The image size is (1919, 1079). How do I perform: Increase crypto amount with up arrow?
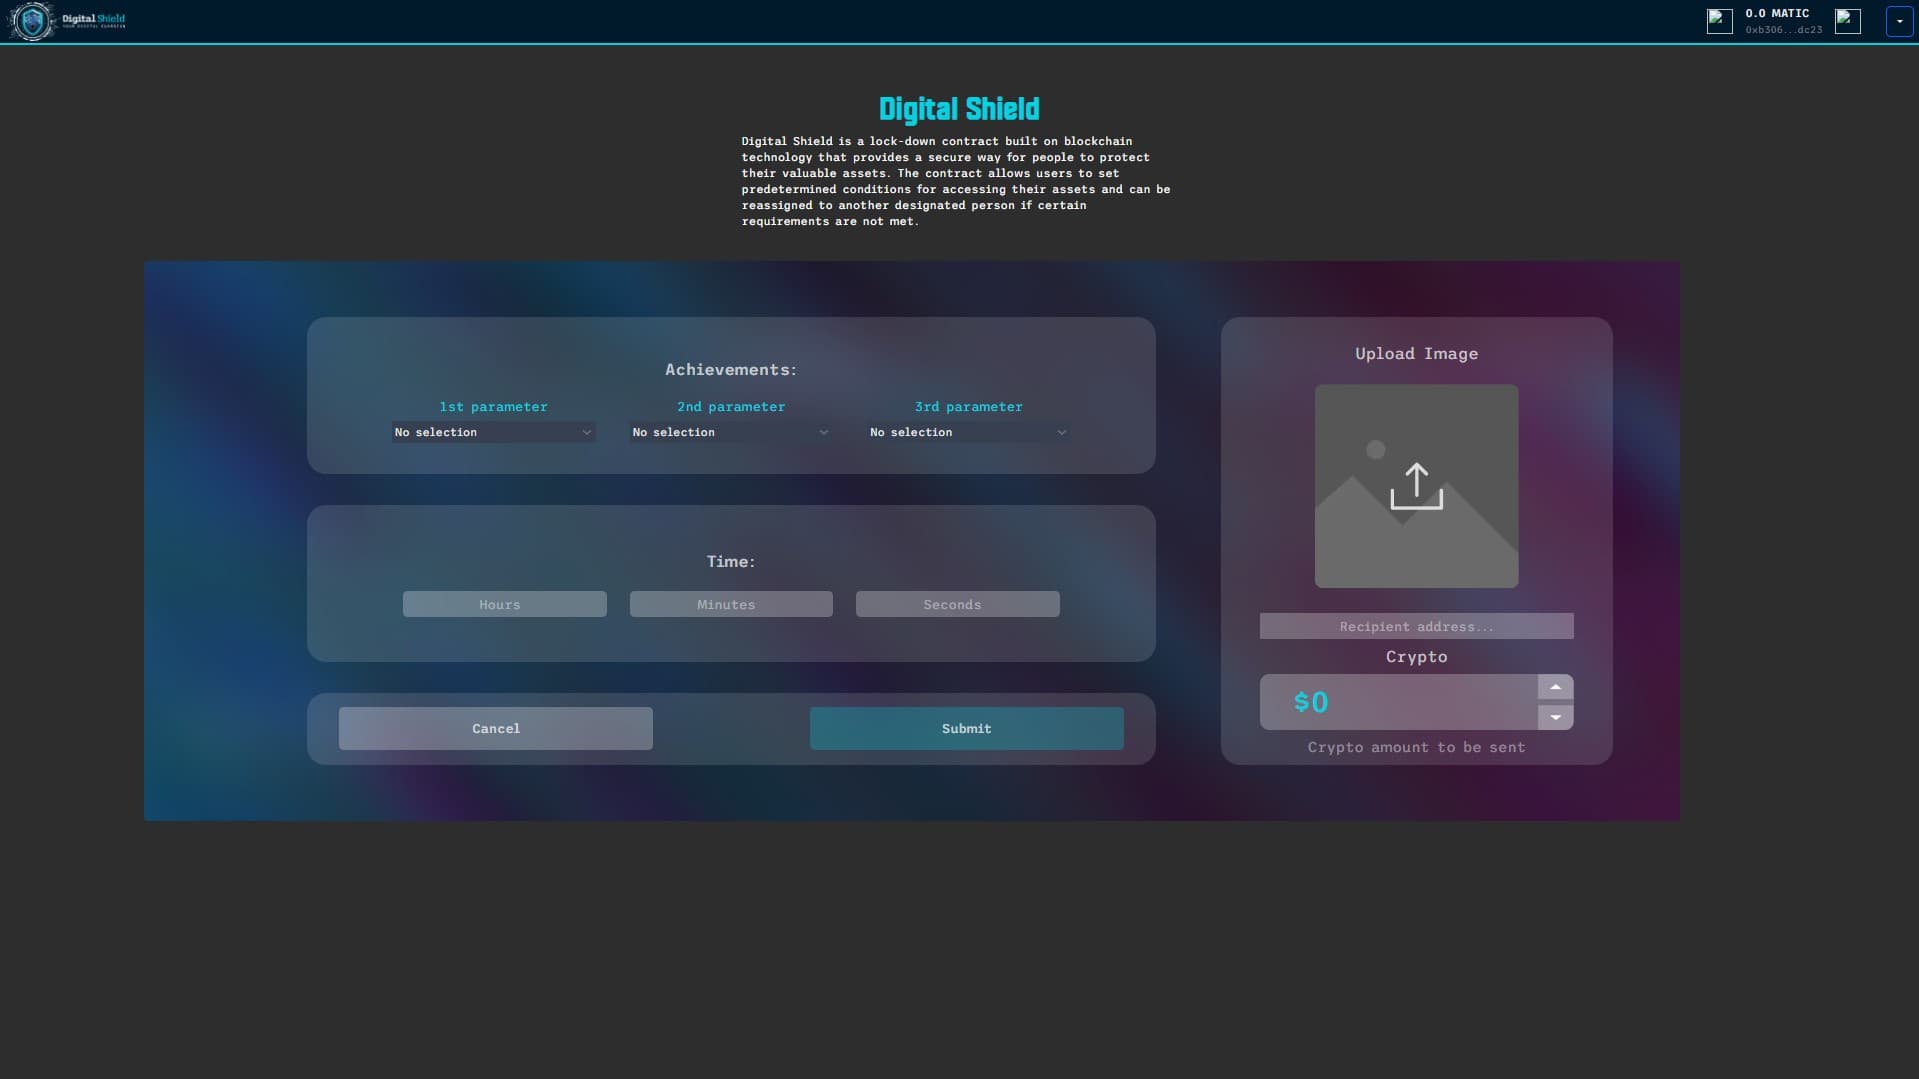(x=1555, y=687)
